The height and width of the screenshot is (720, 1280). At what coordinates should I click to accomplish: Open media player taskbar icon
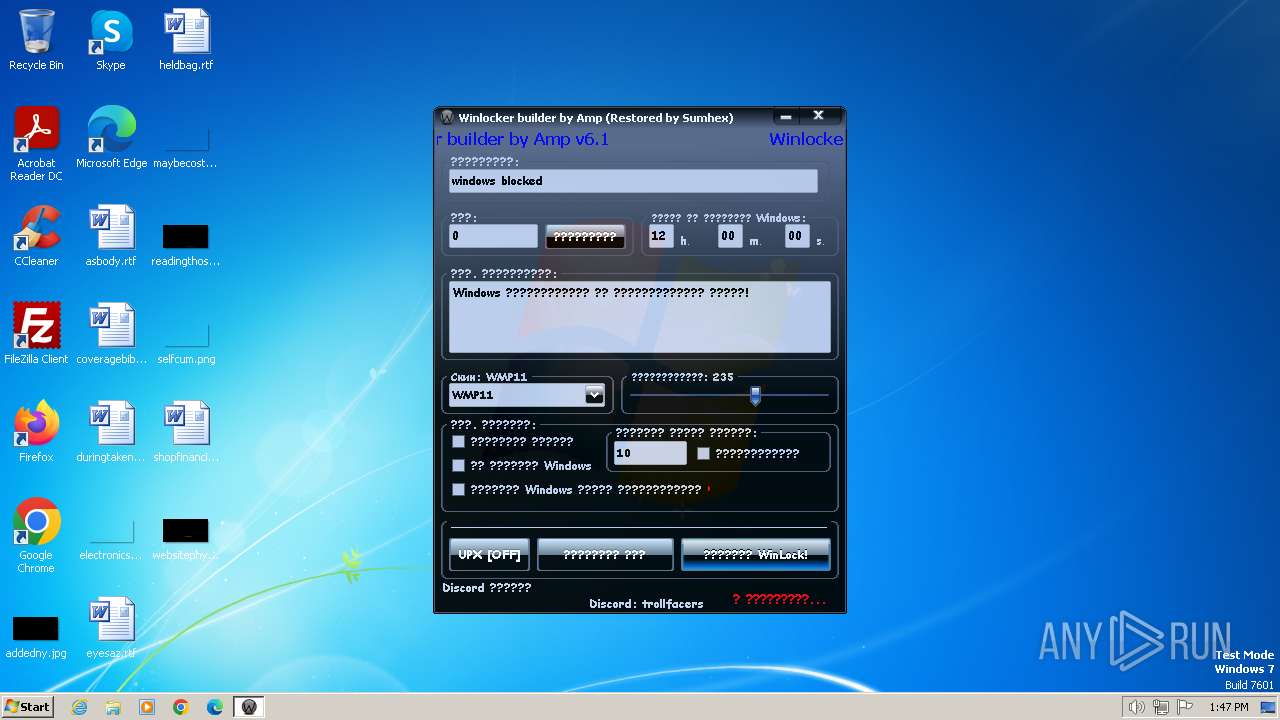coord(147,707)
